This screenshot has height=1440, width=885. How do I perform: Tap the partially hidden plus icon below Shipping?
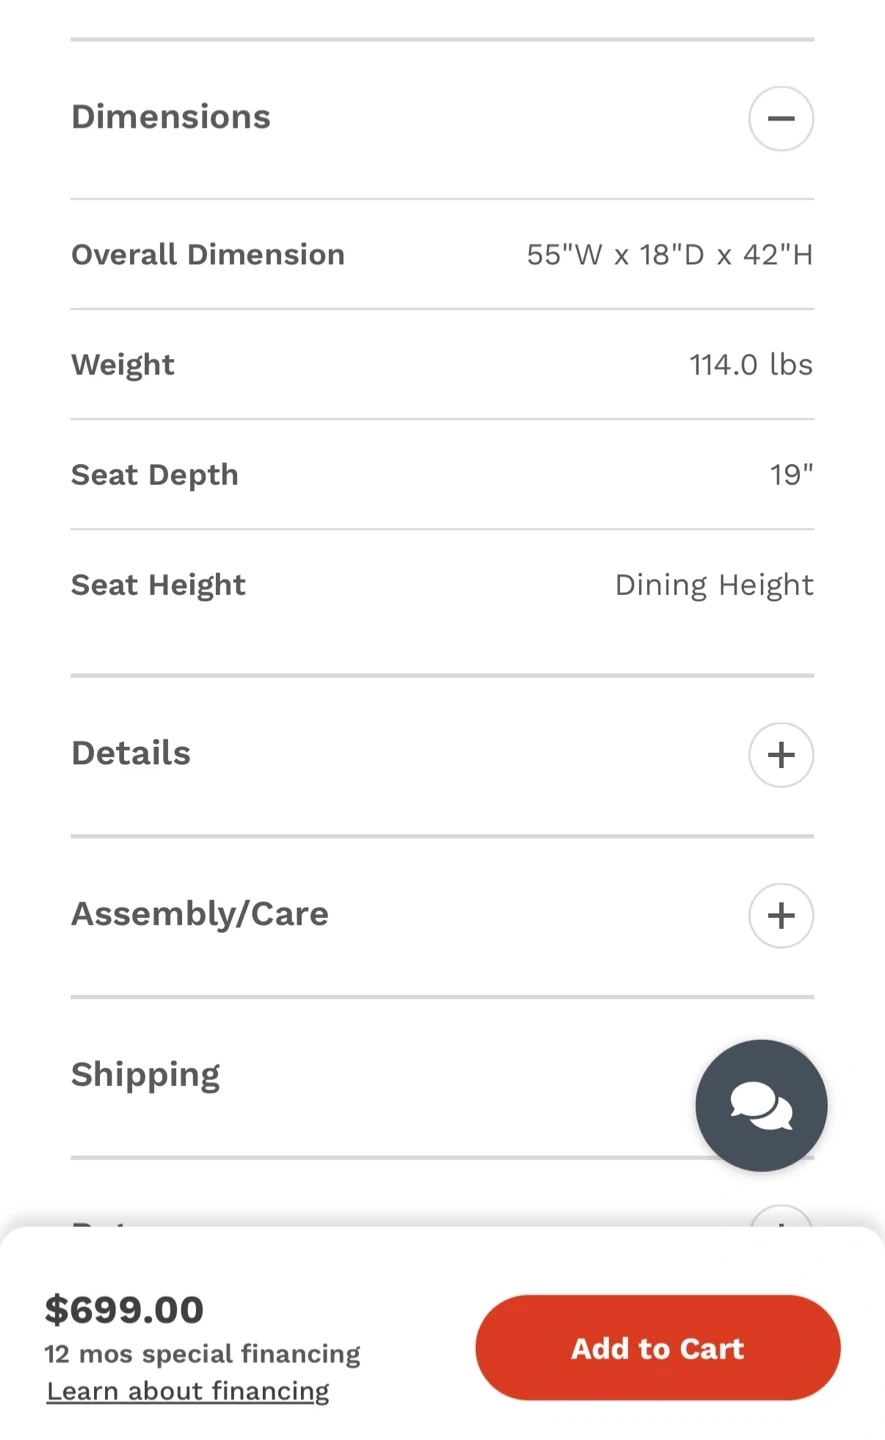click(781, 1217)
